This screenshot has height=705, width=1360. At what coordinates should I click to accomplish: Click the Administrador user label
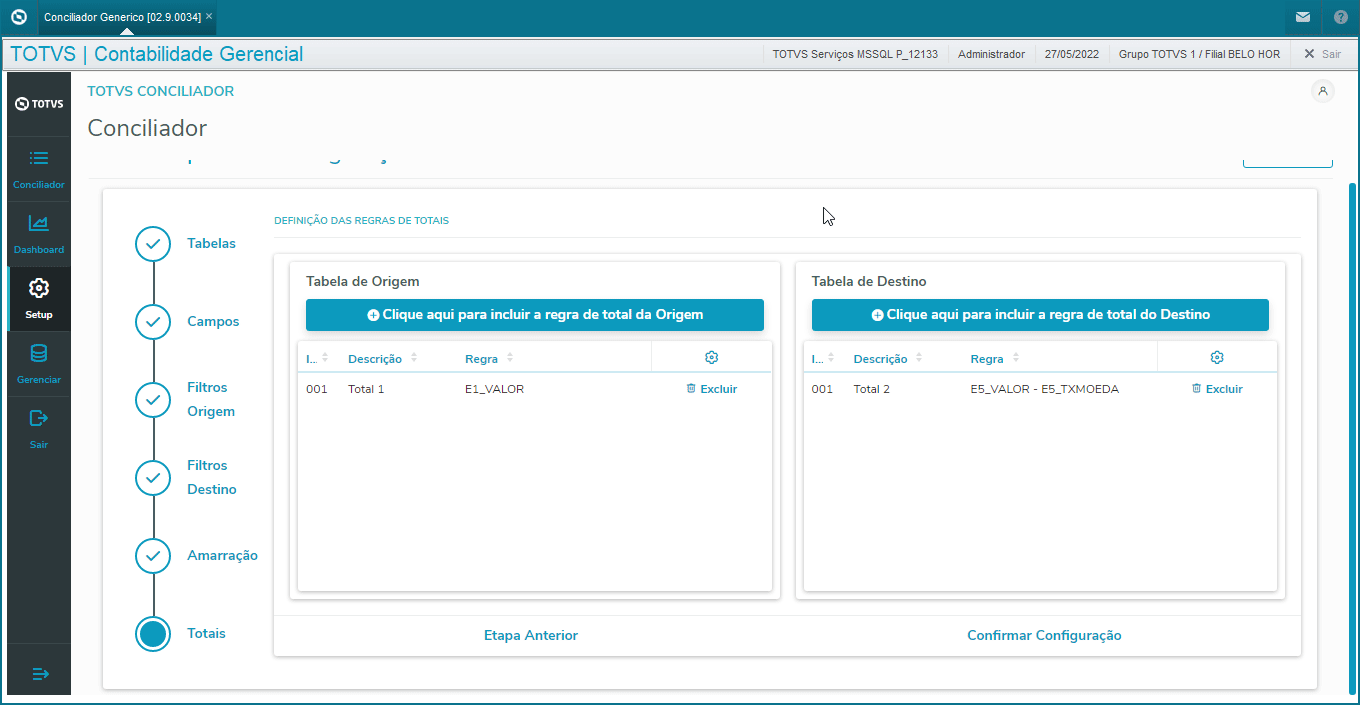tap(991, 54)
